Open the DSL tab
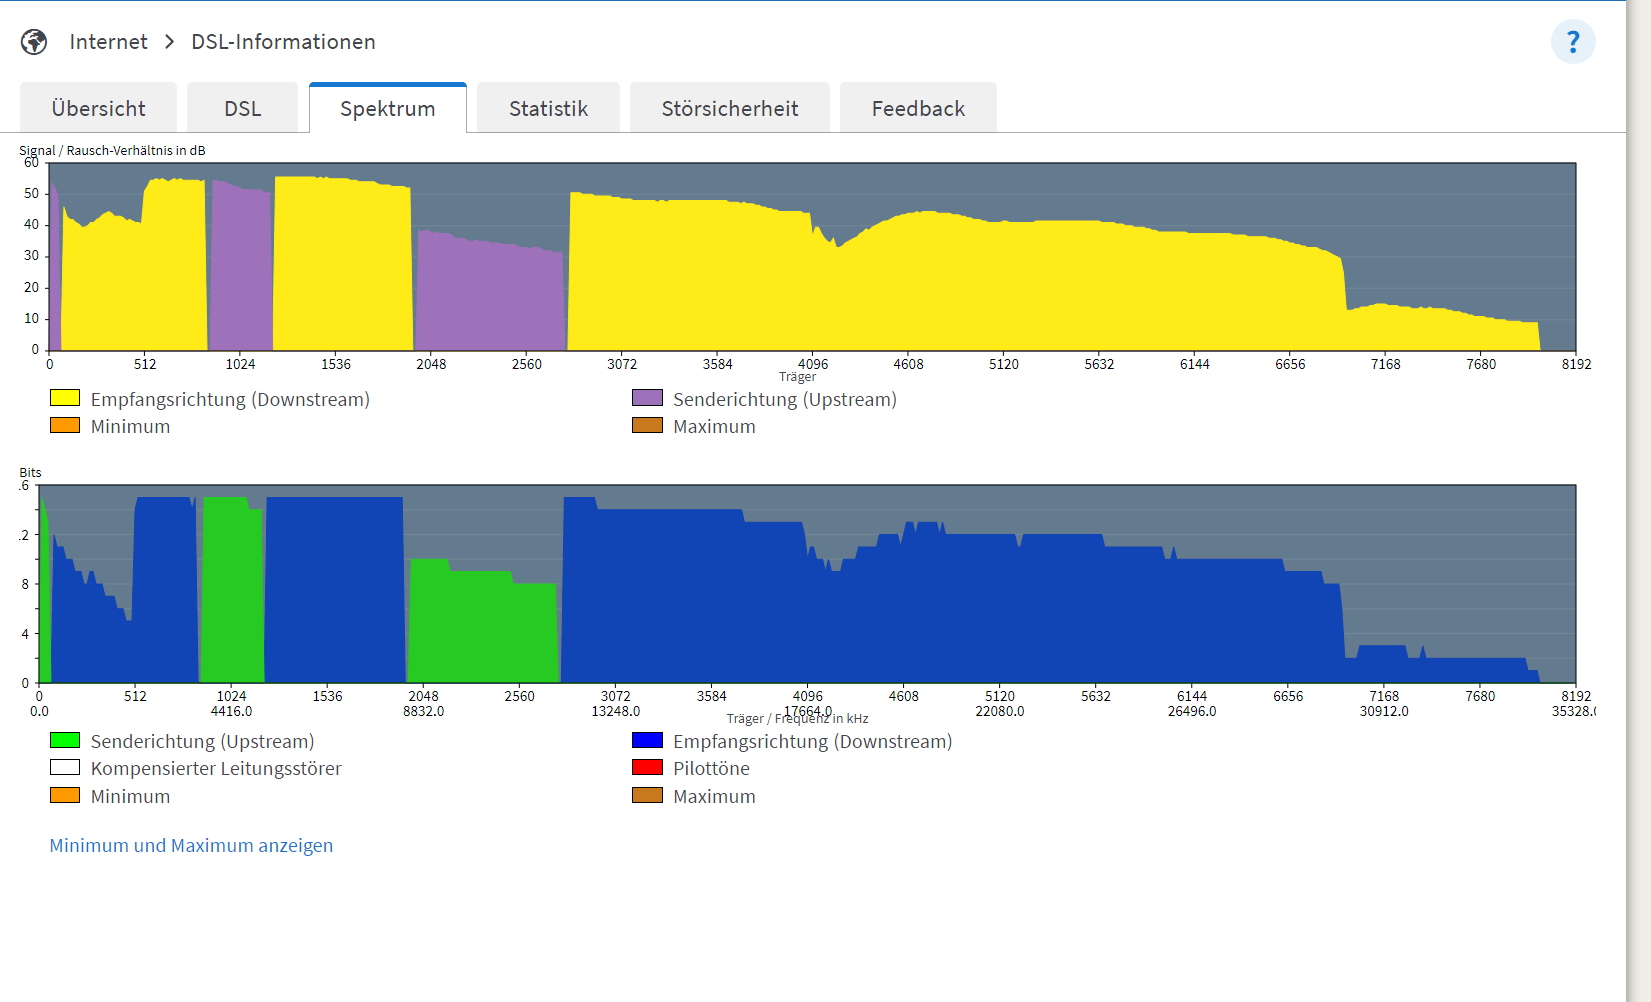The height and width of the screenshot is (1002, 1651). pos(243,108)
